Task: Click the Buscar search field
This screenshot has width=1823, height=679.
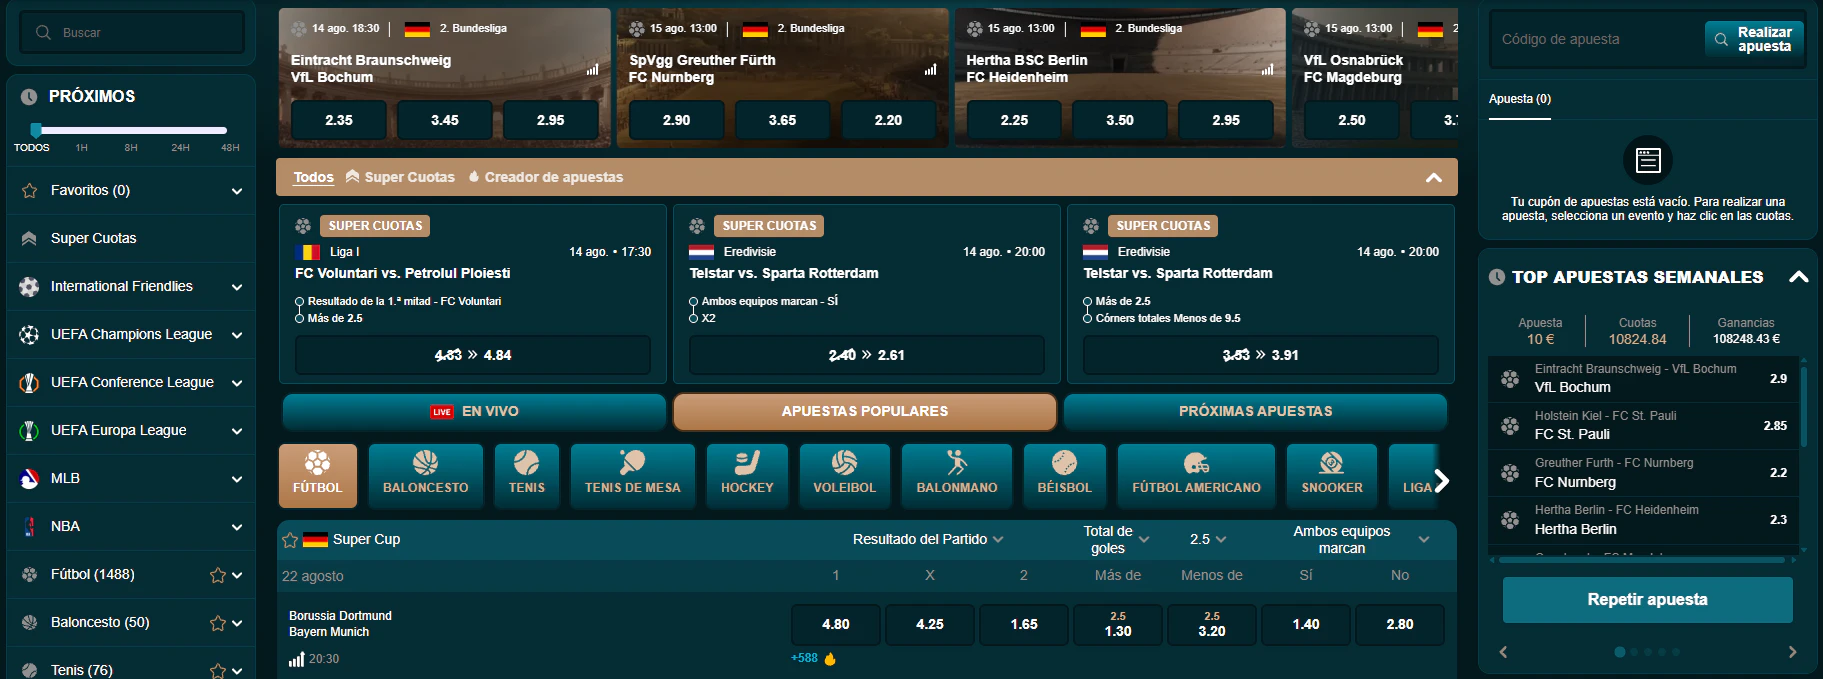Action: click(x=132, y=32)
